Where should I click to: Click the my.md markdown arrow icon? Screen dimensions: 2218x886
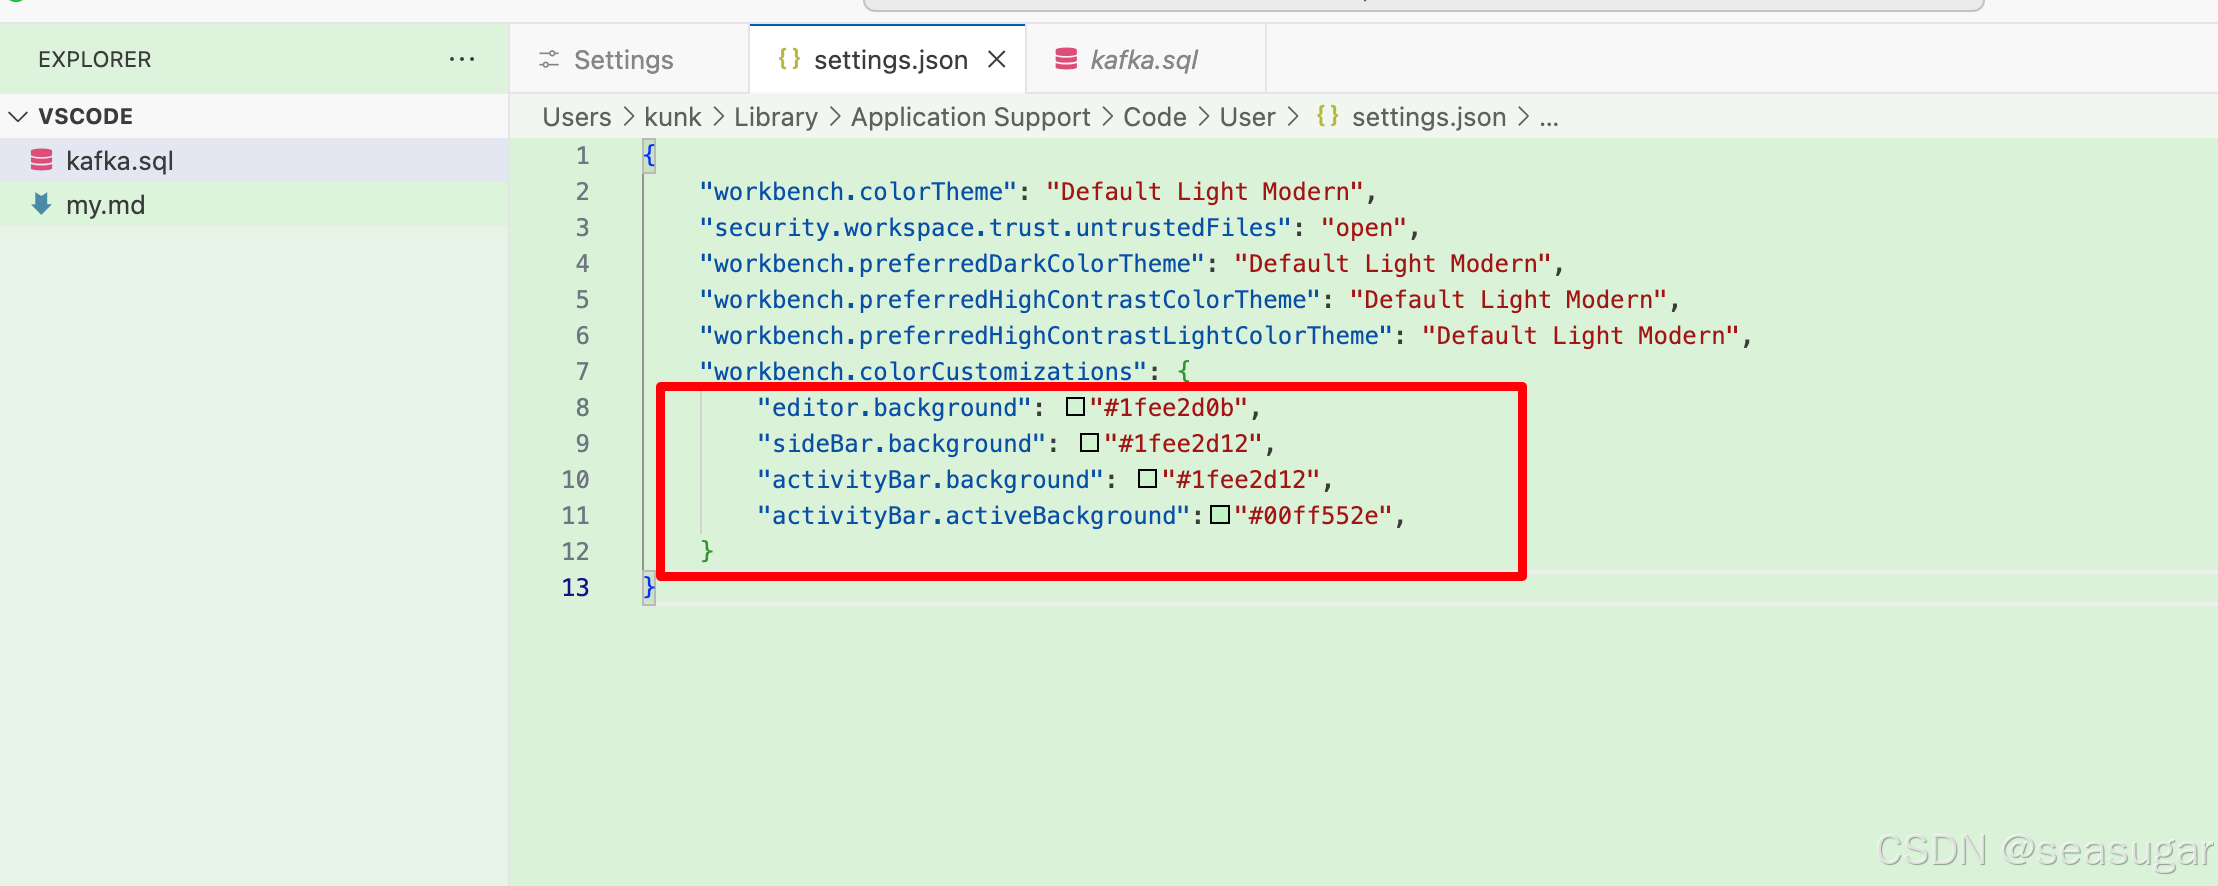(41, 204)
